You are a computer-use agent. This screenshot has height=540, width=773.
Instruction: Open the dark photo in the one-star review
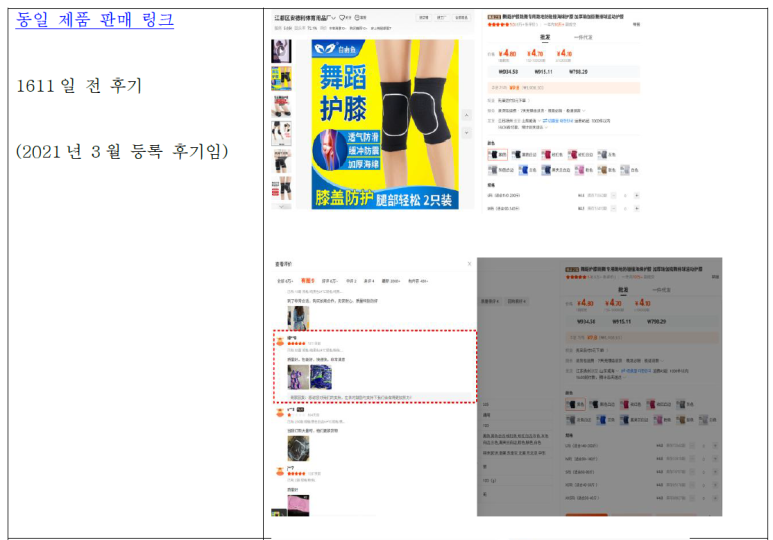(298, 449)
